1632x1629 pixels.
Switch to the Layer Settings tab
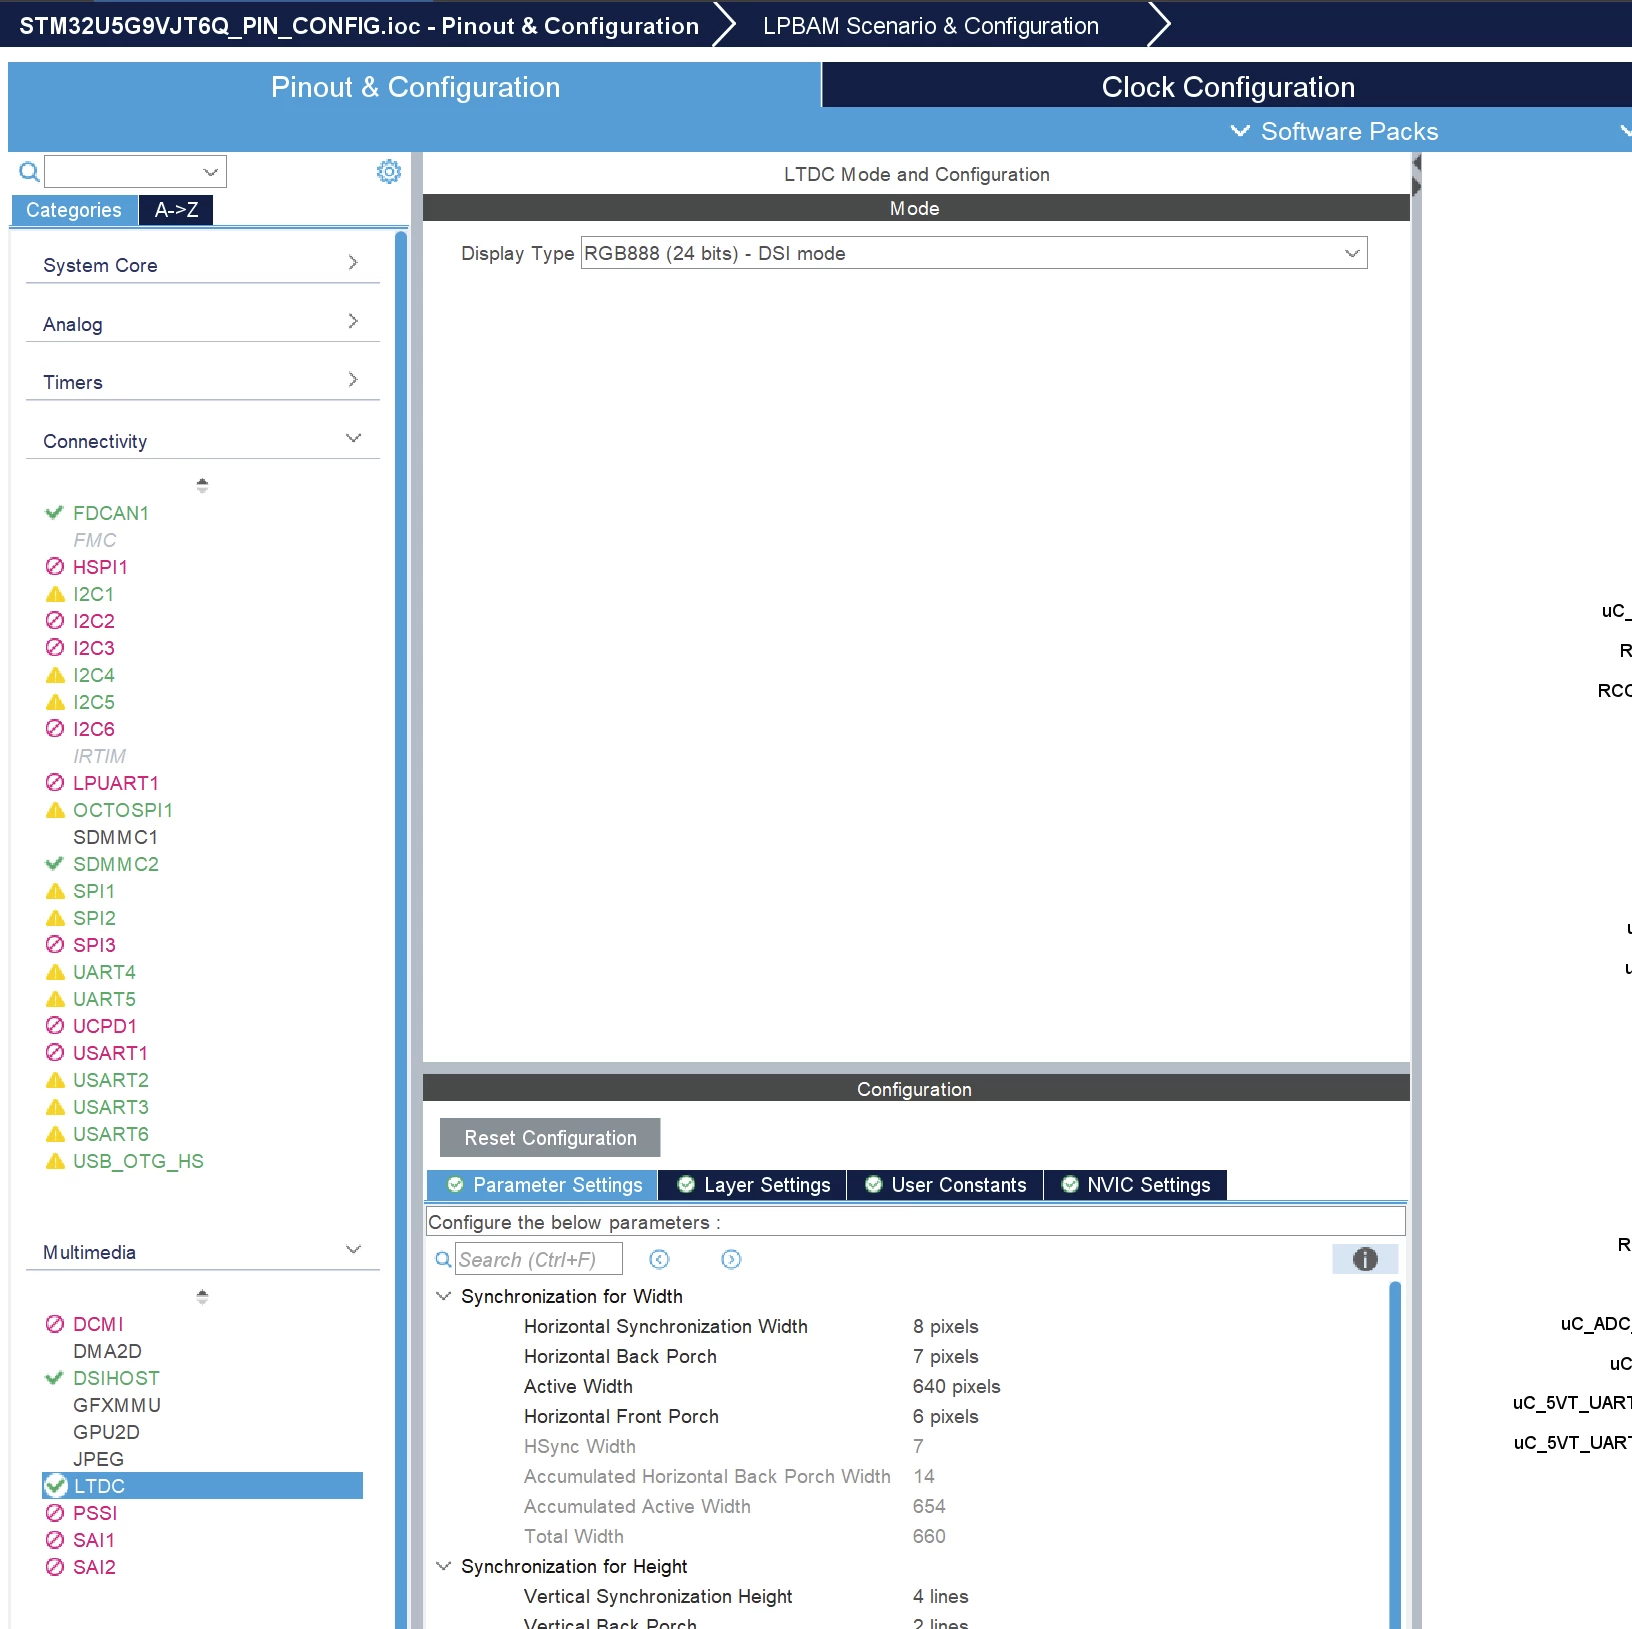(754, 1185)
